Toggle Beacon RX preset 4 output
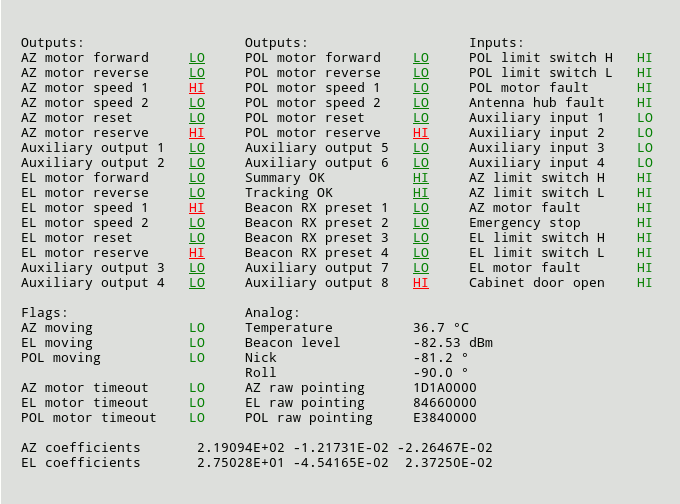 click(x=420, y=253)
